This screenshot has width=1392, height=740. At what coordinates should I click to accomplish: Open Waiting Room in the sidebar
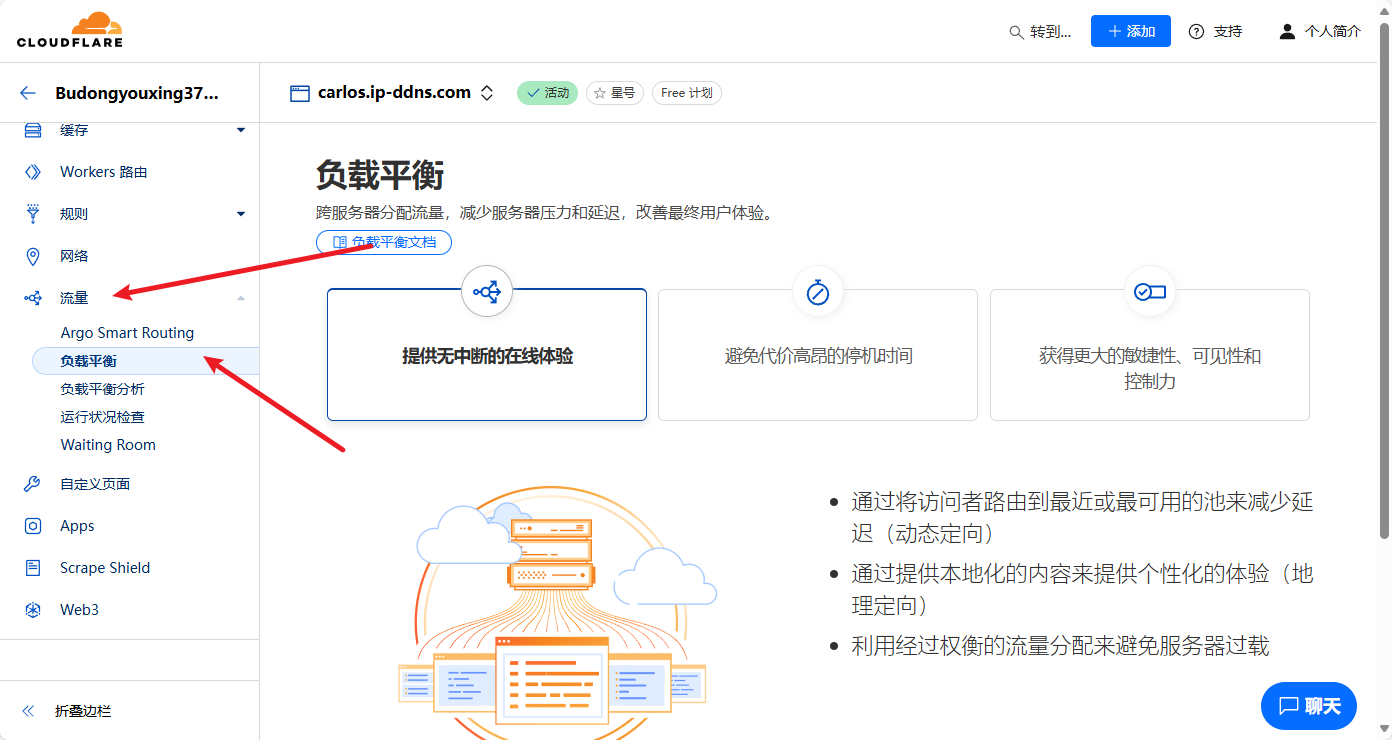point(108,445)
